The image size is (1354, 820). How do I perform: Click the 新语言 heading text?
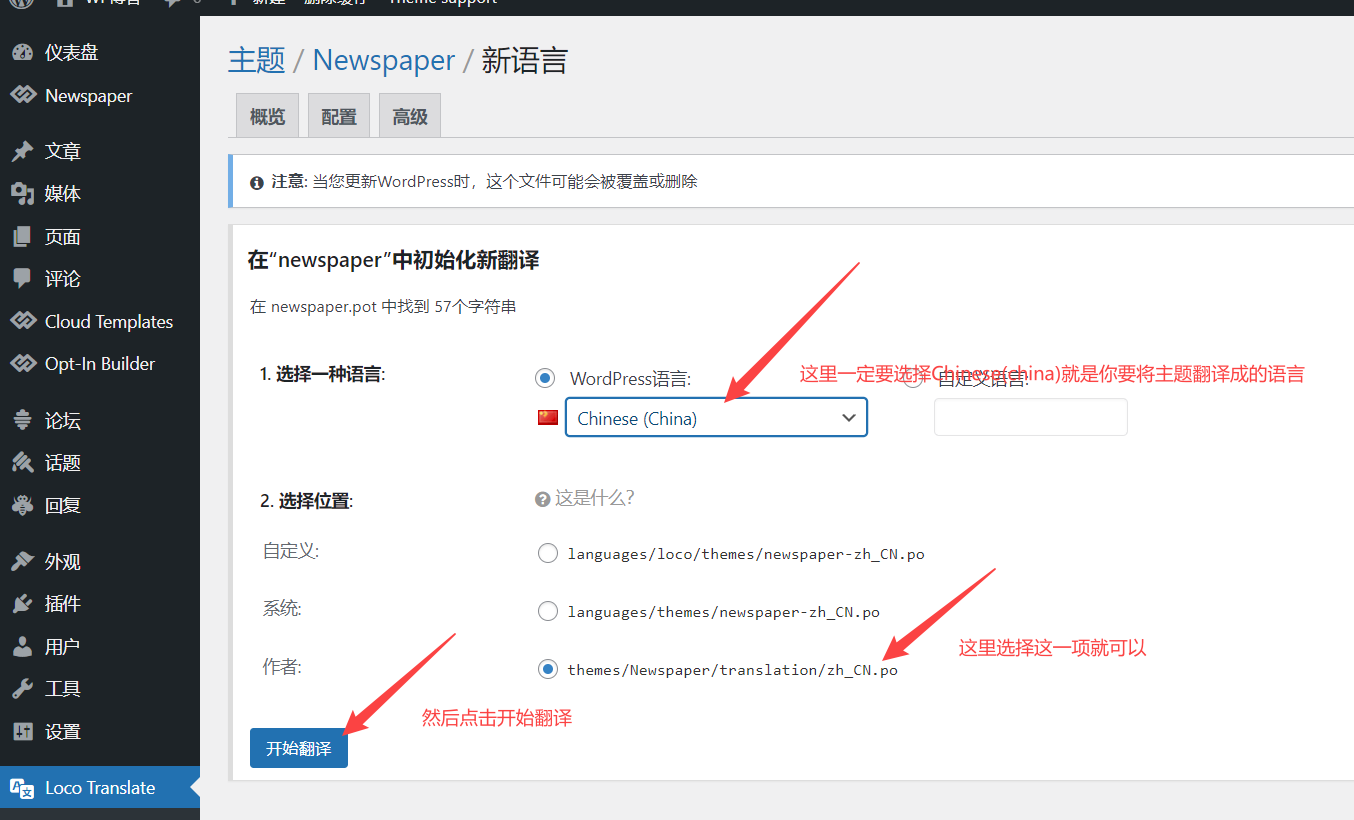[x=525, y=60]
